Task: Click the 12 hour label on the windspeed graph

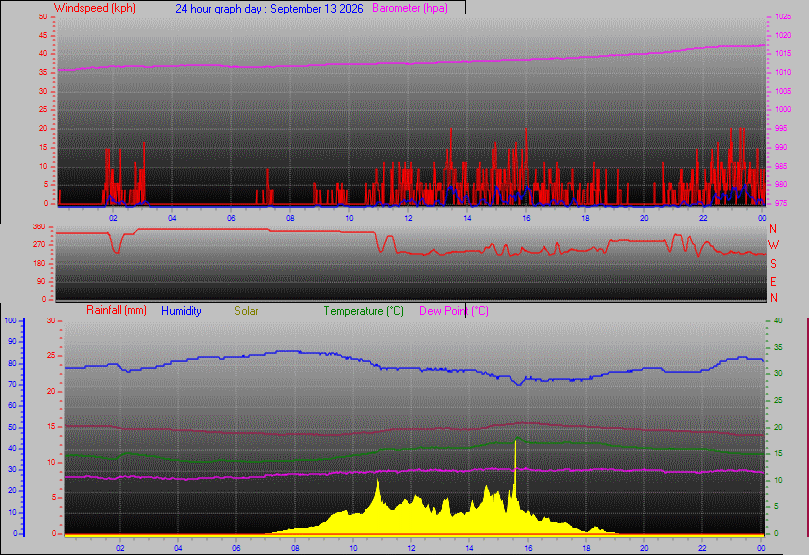Action: pyautogui.click(x=408, y=218)
